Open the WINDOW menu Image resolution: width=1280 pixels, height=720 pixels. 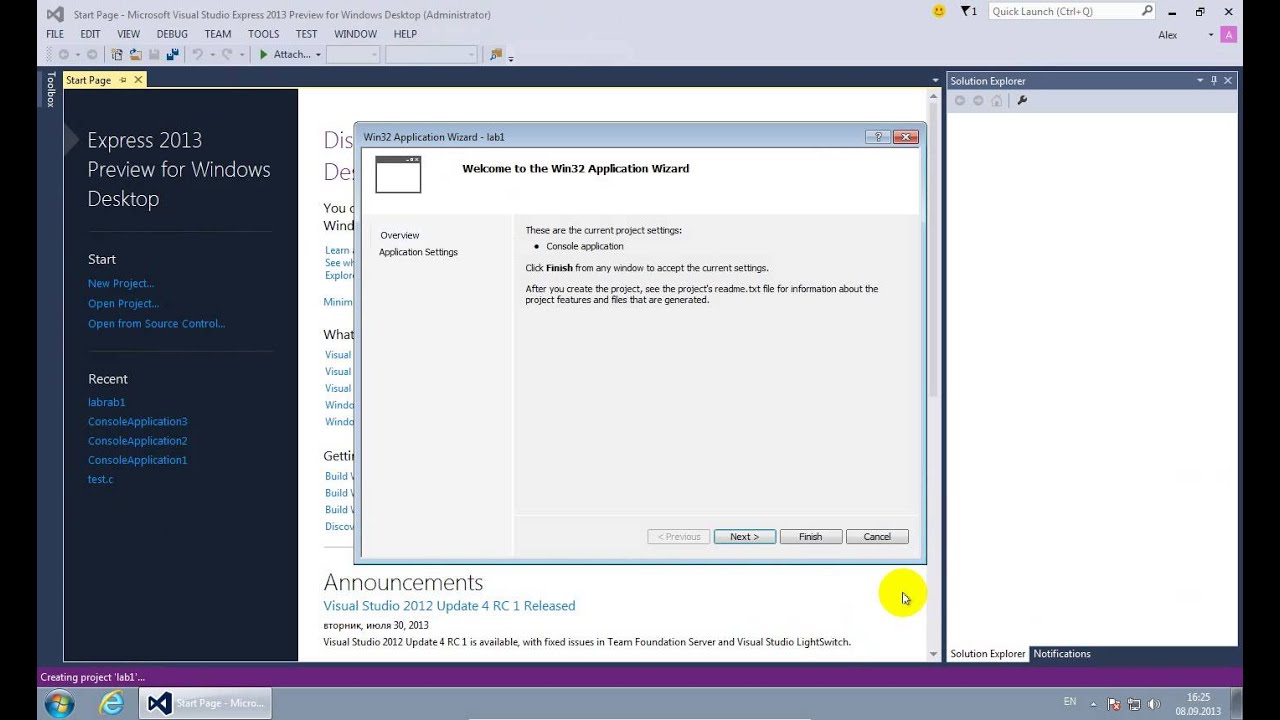point(355,34)
